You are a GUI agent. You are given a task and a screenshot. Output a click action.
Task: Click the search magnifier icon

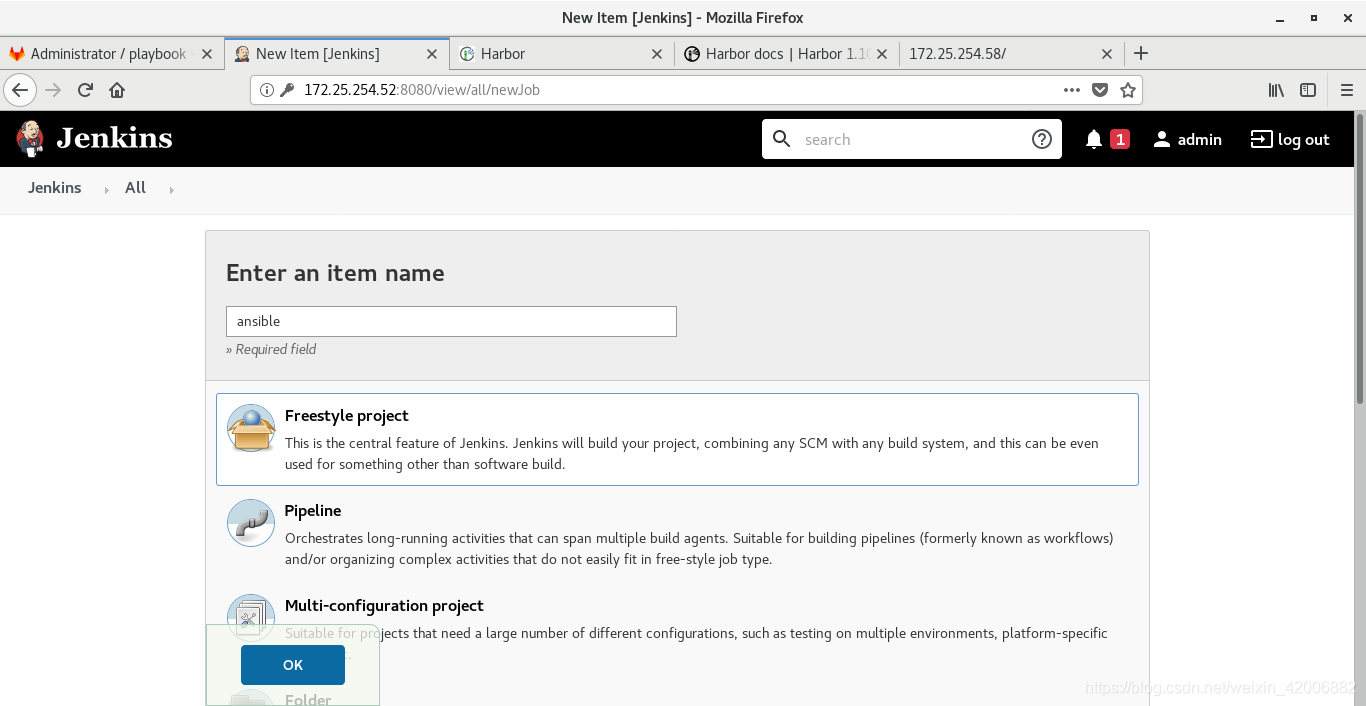pos(782,139)
